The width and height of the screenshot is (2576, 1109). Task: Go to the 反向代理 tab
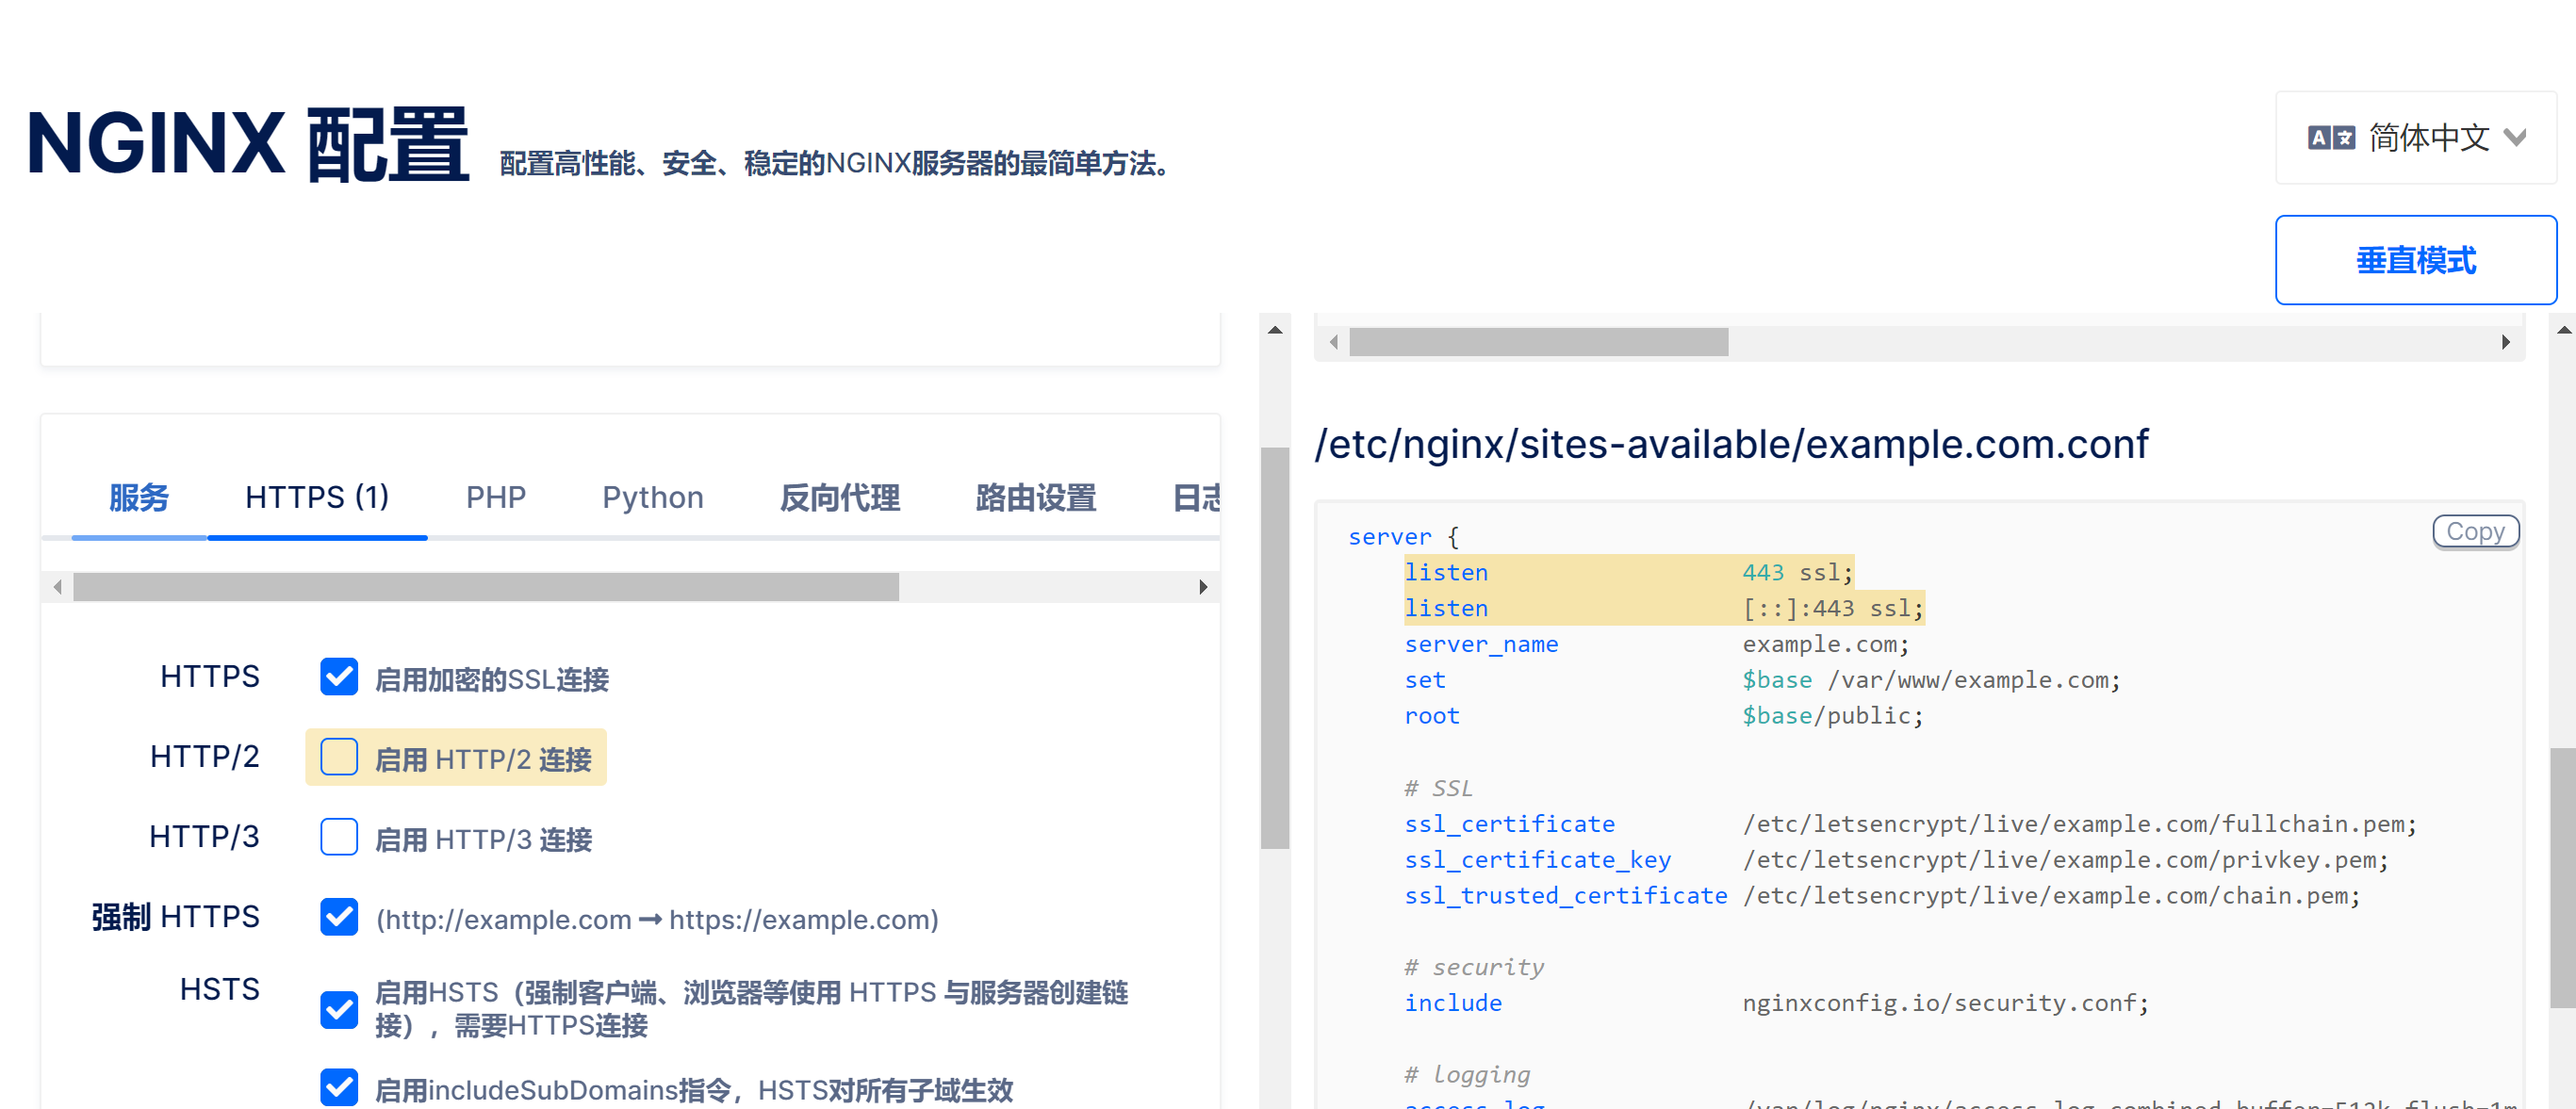tap(839, 497)
